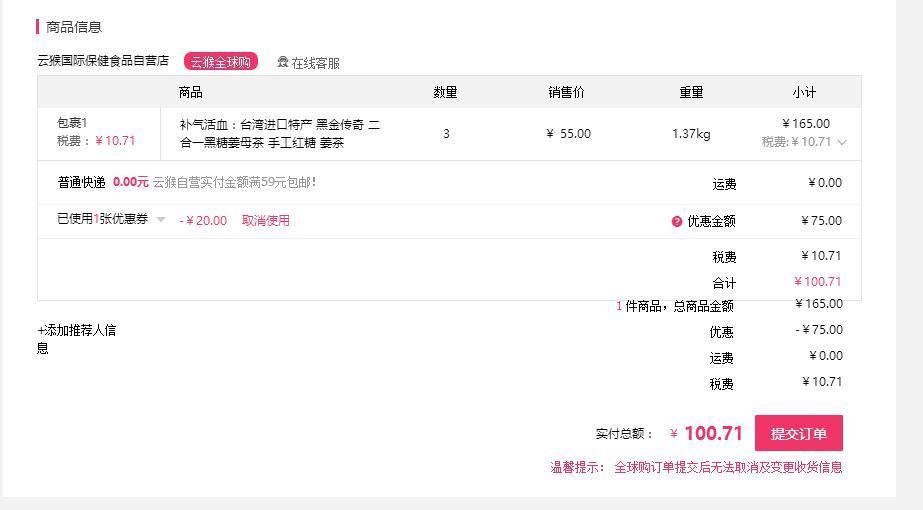Viewport: 923px width, 510px height.
Task: Click the 云猴全球购 pink badge
Action: tap(221, 61)
